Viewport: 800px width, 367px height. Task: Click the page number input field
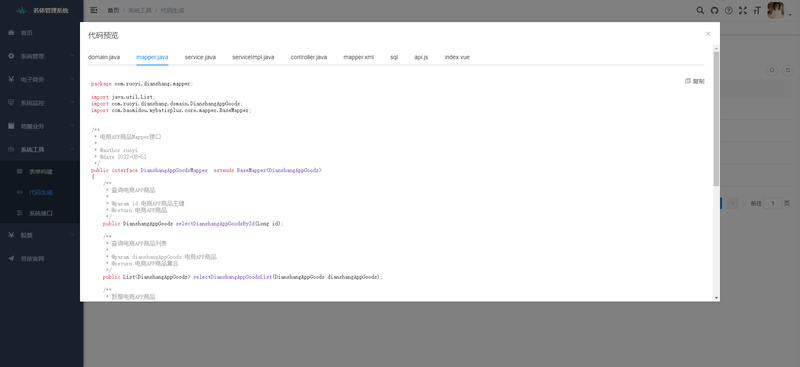pyautogui.click(x=773, y=203)
